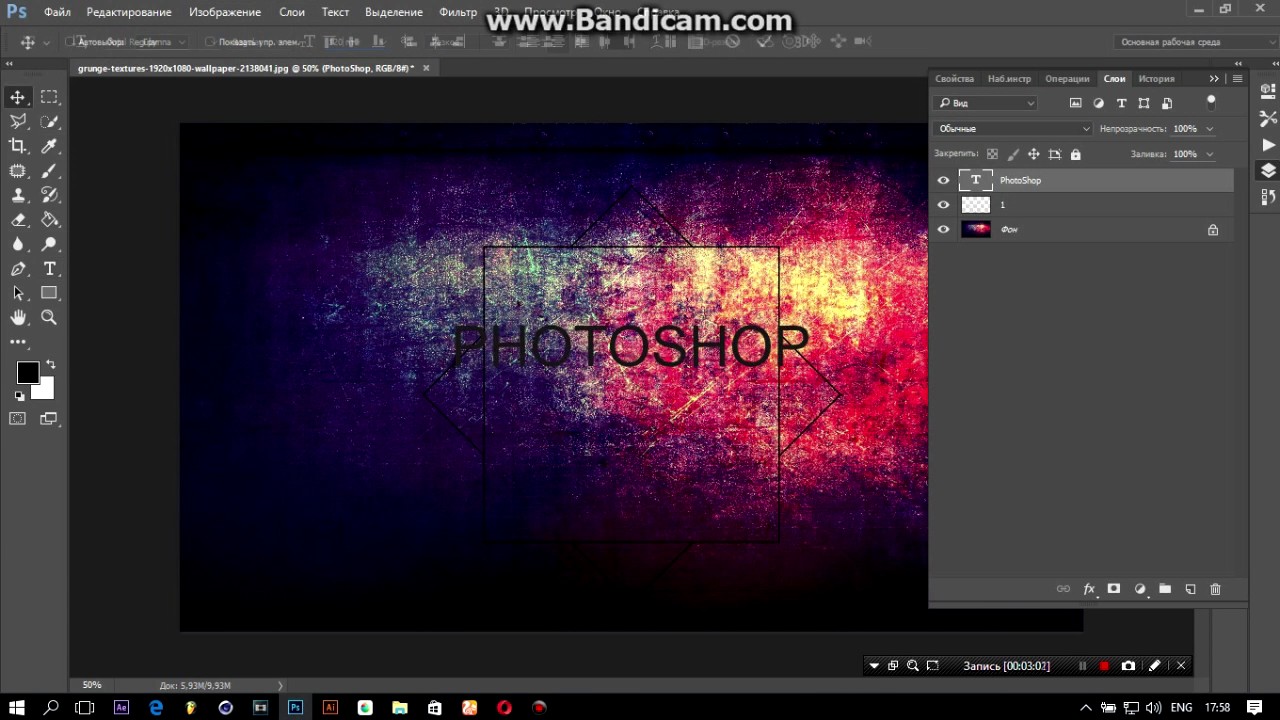The image size is (1280, 720).
Task: Take Bandicam screenshot camera button
Action: click(x=1129, y=666)
